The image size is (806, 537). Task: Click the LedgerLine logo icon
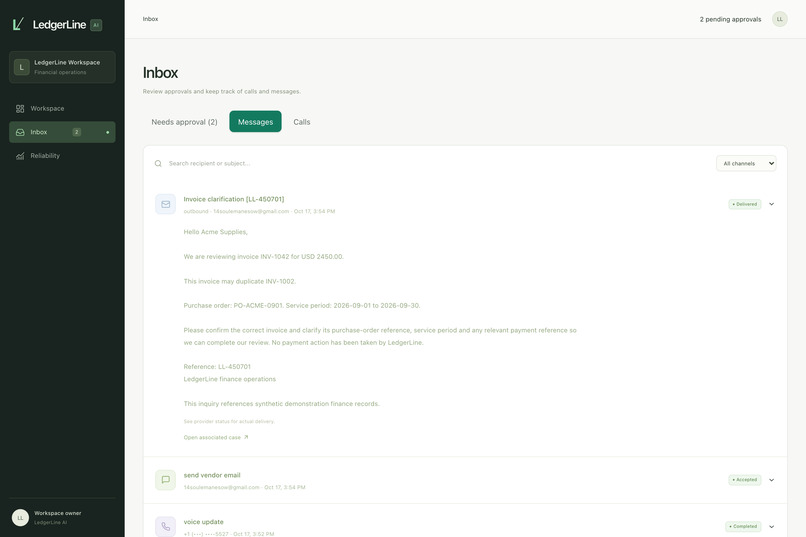click(18, 24)
